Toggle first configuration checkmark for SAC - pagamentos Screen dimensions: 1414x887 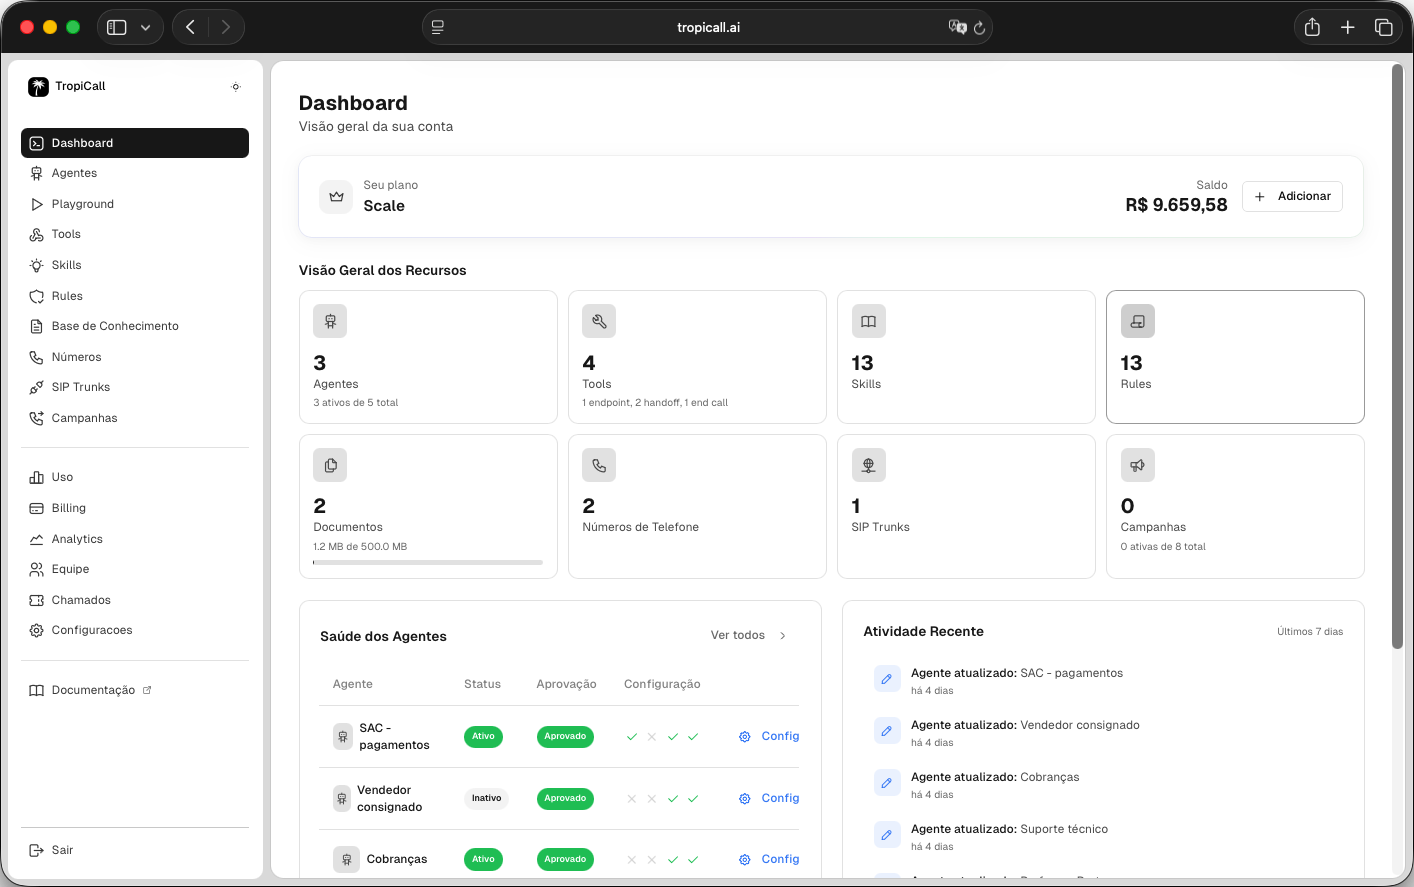(x=632, y=736)
